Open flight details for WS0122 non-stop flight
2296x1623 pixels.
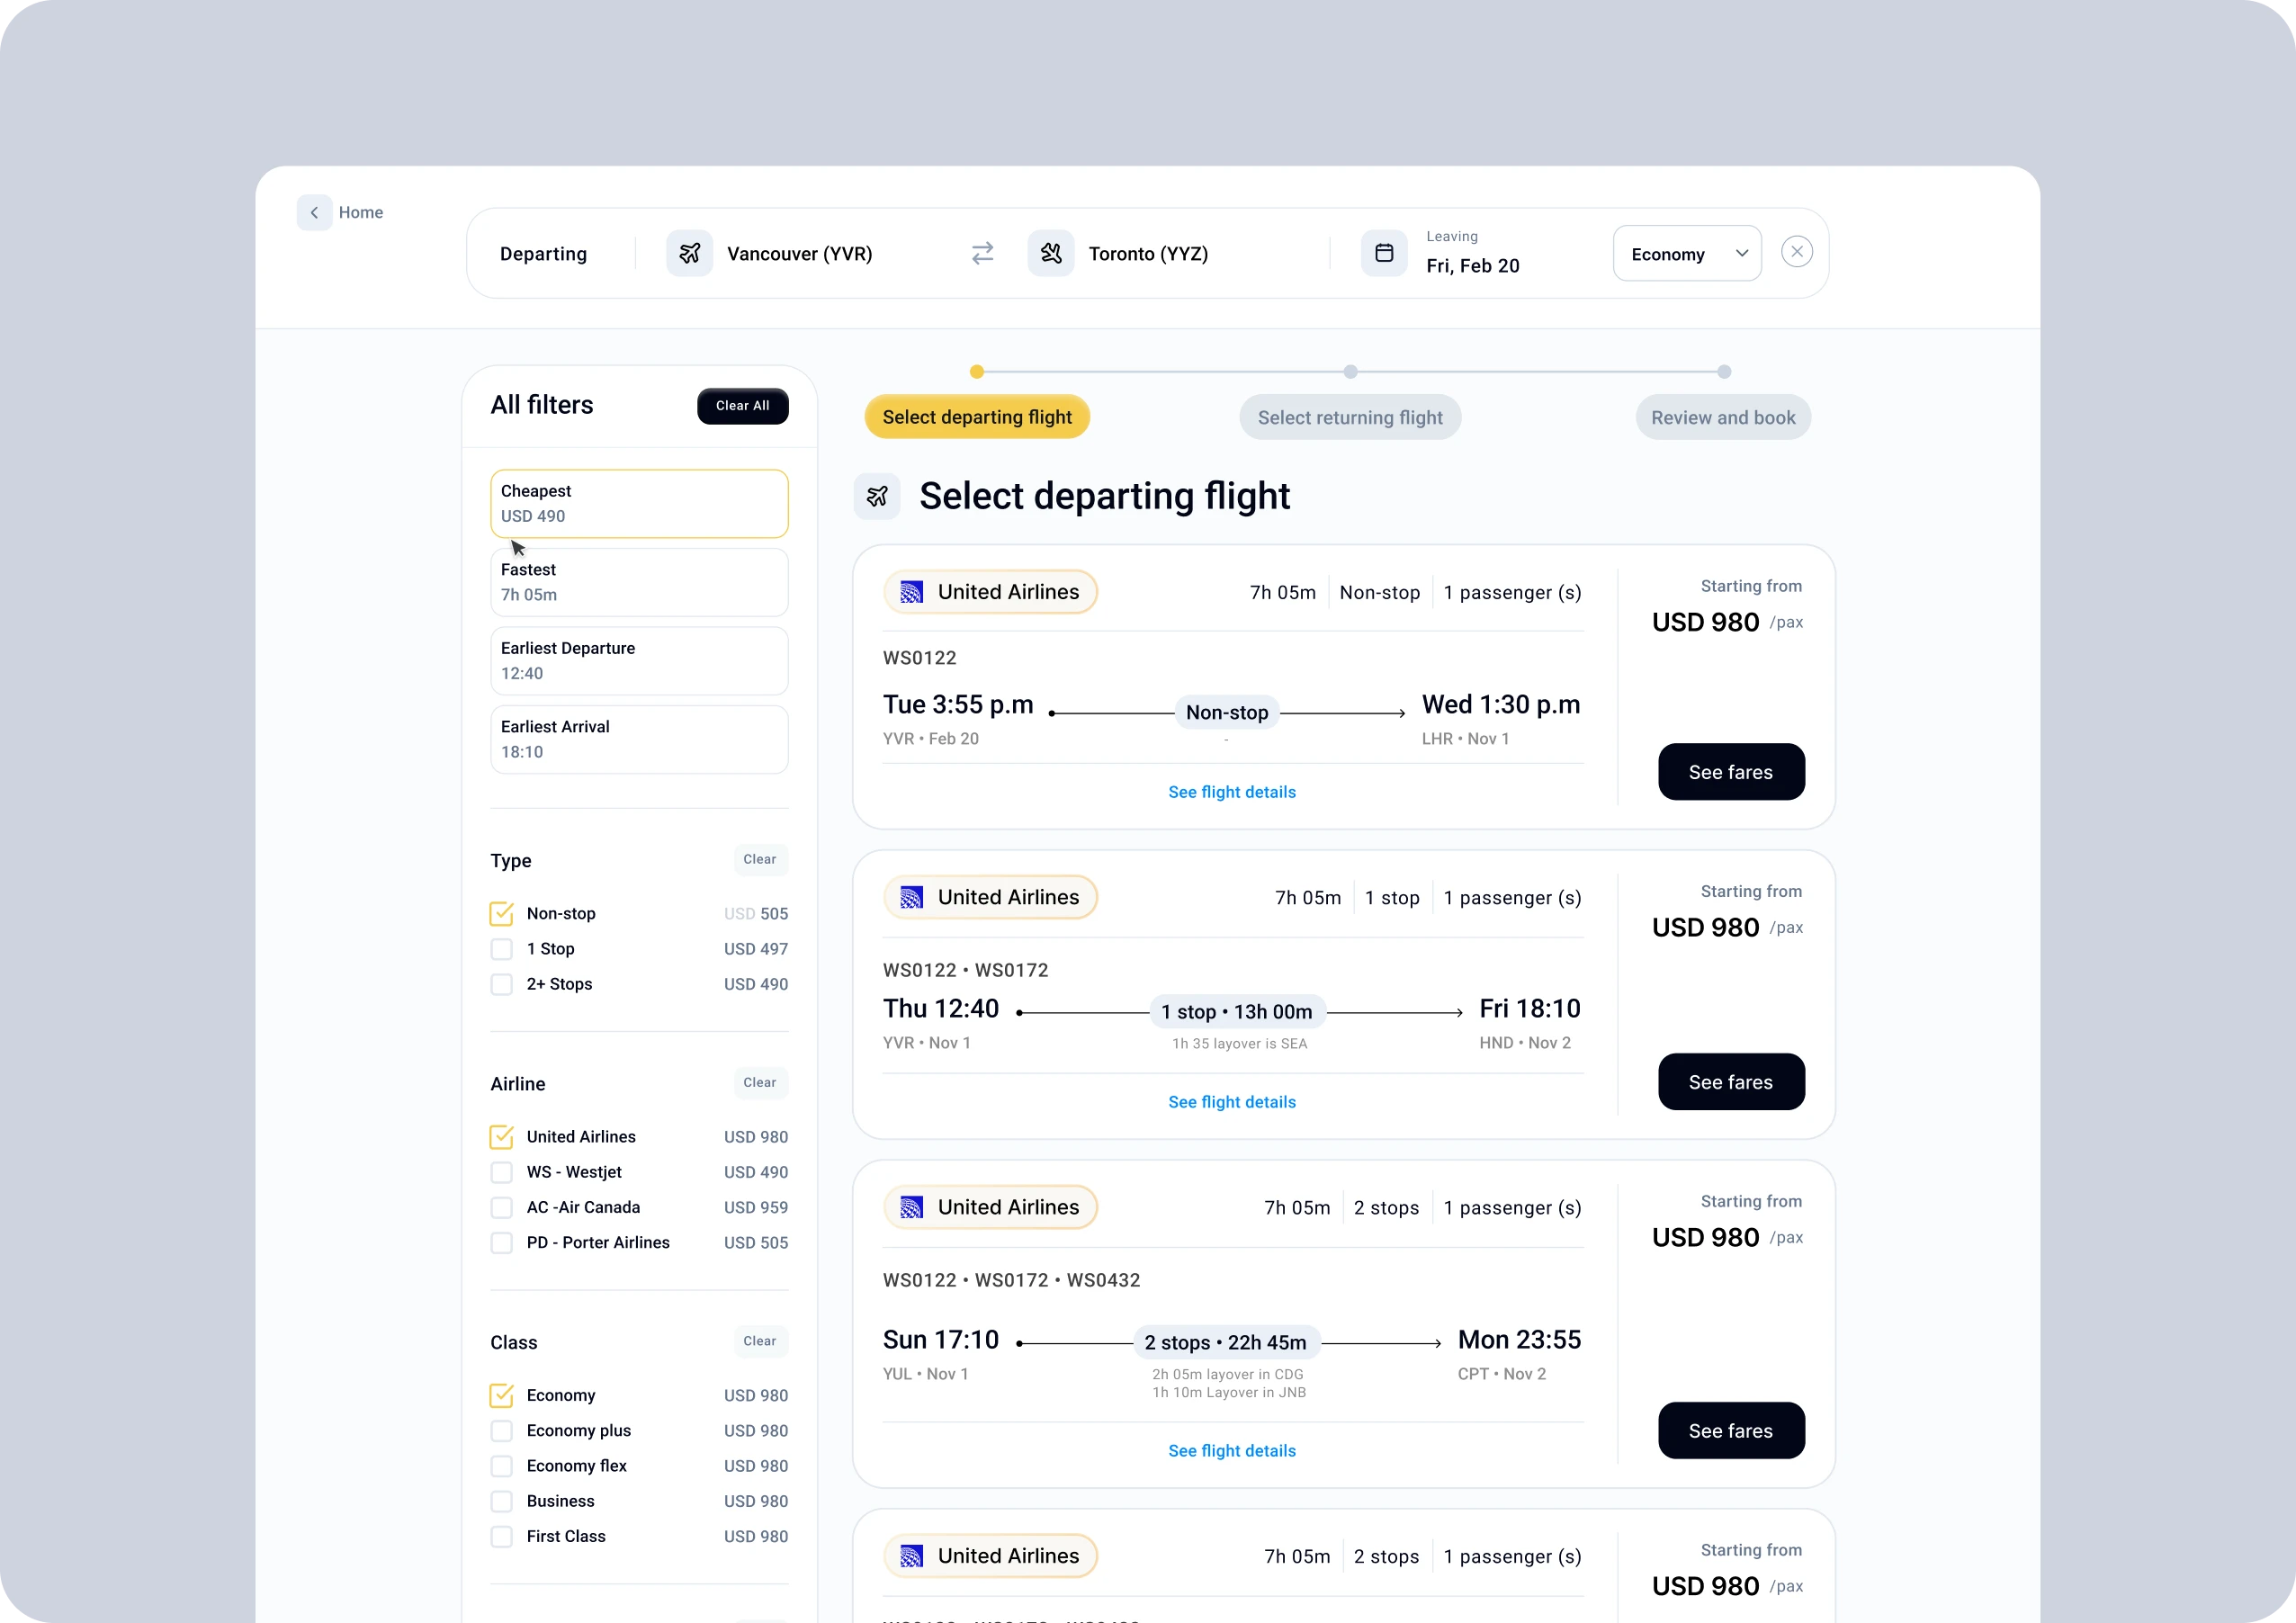click(1232, 792)
